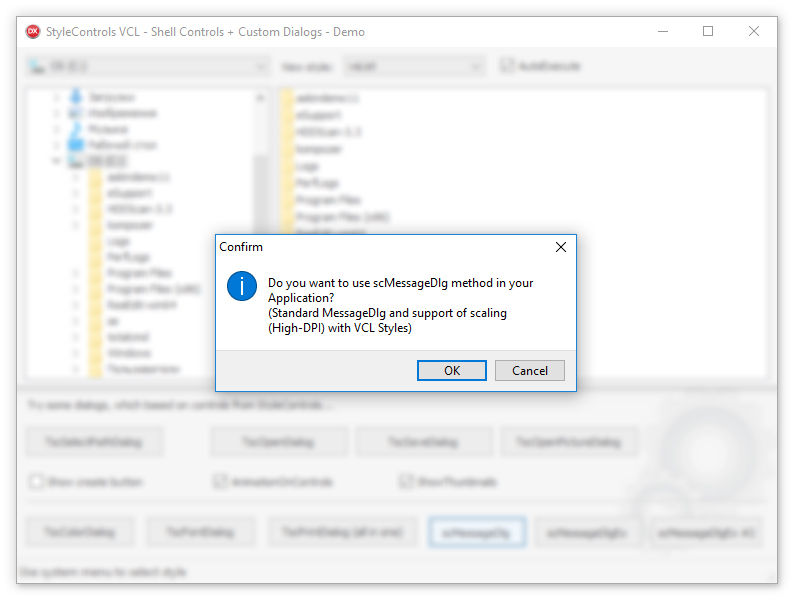Toggle the Show create button checkbox

click(36, 482)
